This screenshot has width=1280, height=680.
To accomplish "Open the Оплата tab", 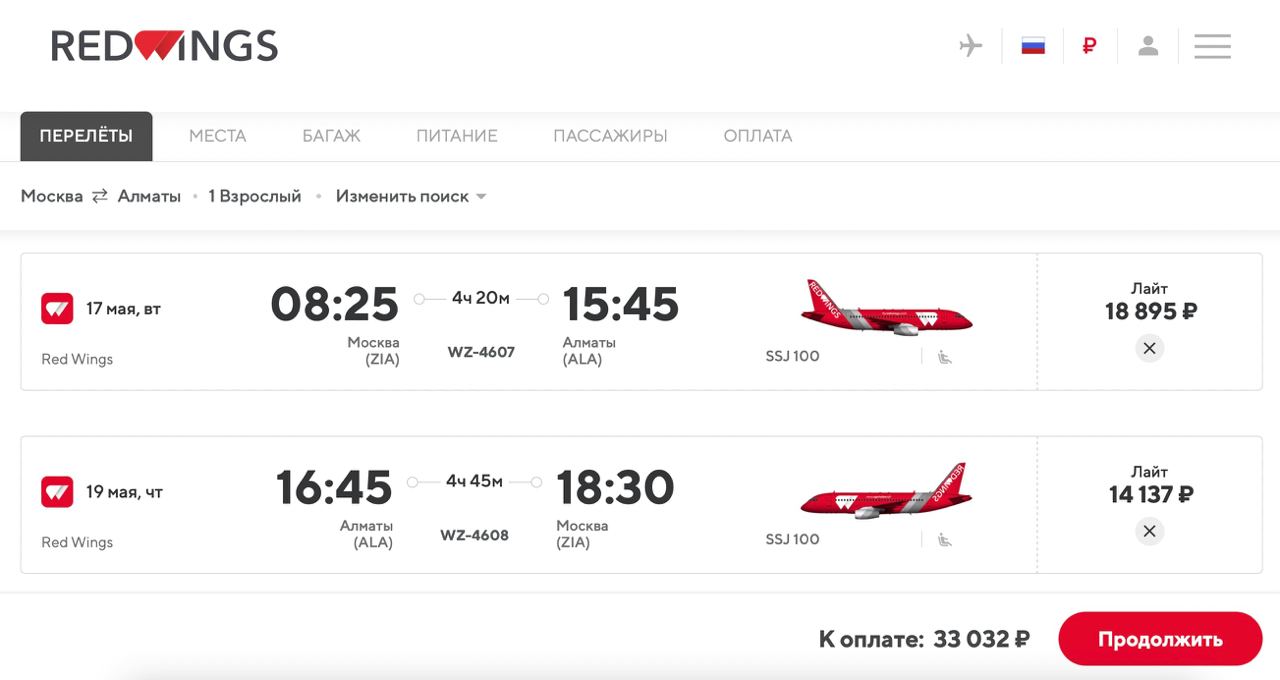I will [x=757, y=136].
